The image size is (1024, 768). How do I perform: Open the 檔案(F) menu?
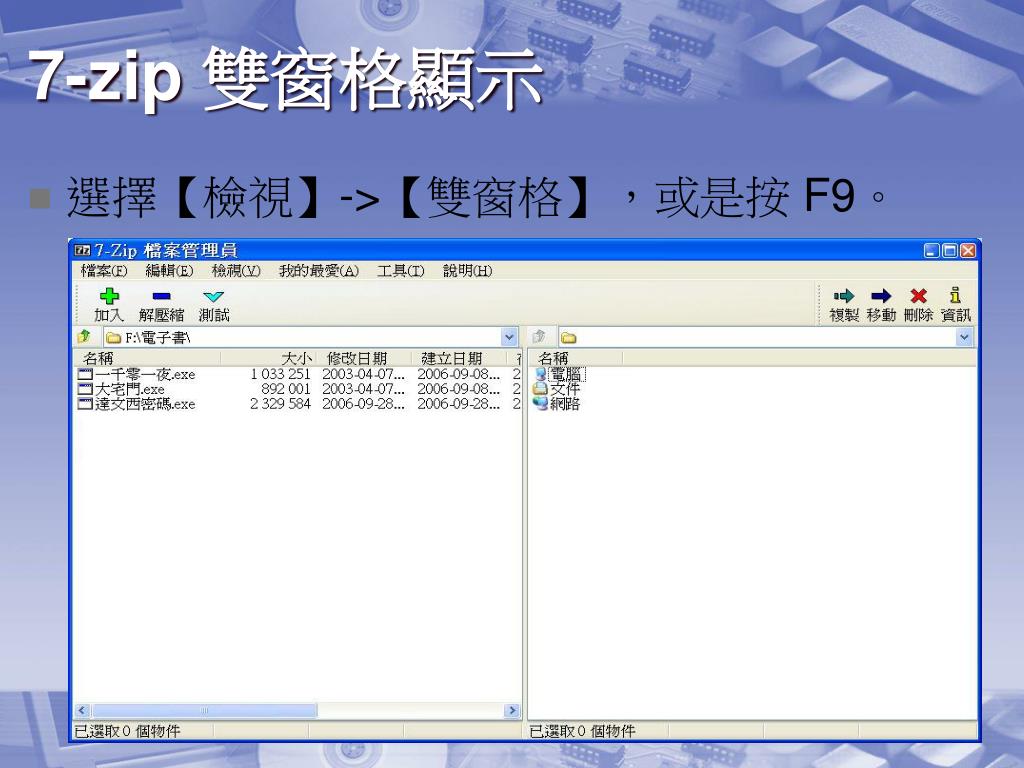tap(104, 271)
